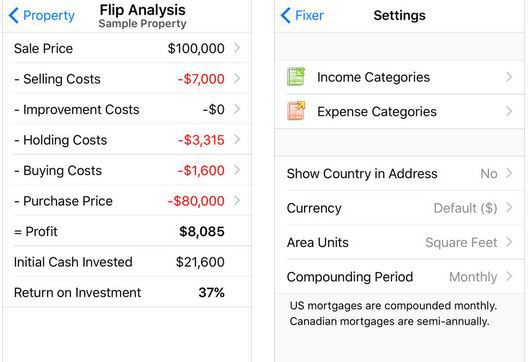The height and width of the screenshot is (362, 528).
Task: Open the Income Categories icon
Action: (x=296, y=76)
